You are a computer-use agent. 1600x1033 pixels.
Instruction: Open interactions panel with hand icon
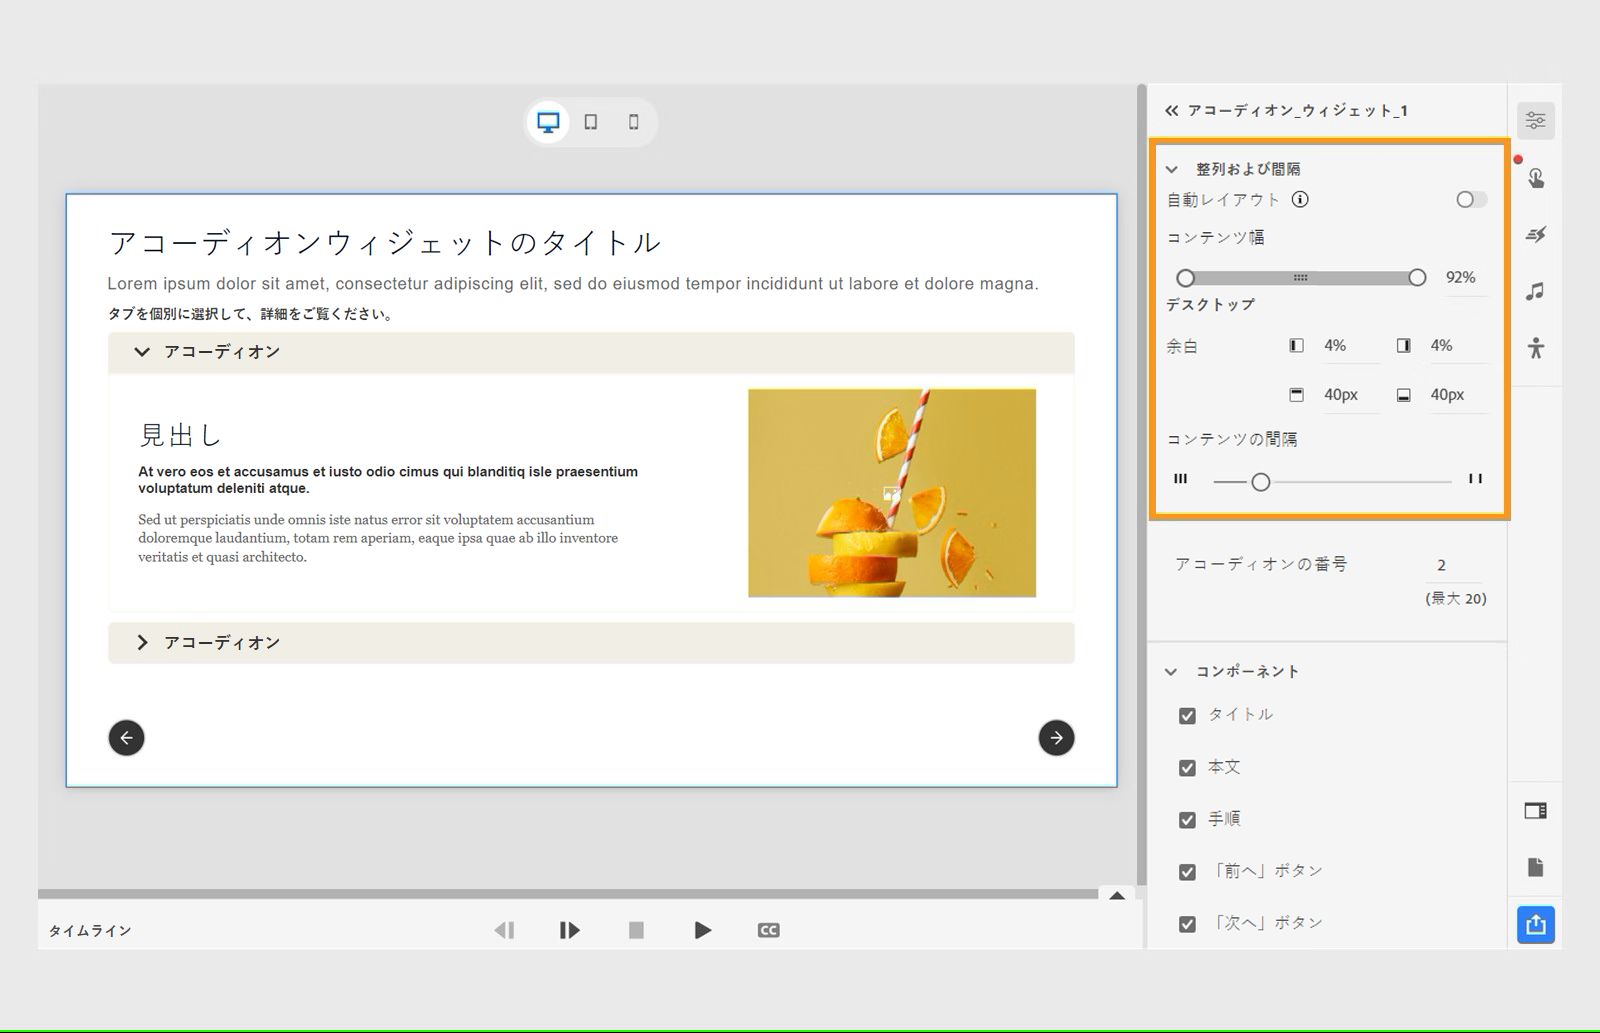(x=1536, y=178)
